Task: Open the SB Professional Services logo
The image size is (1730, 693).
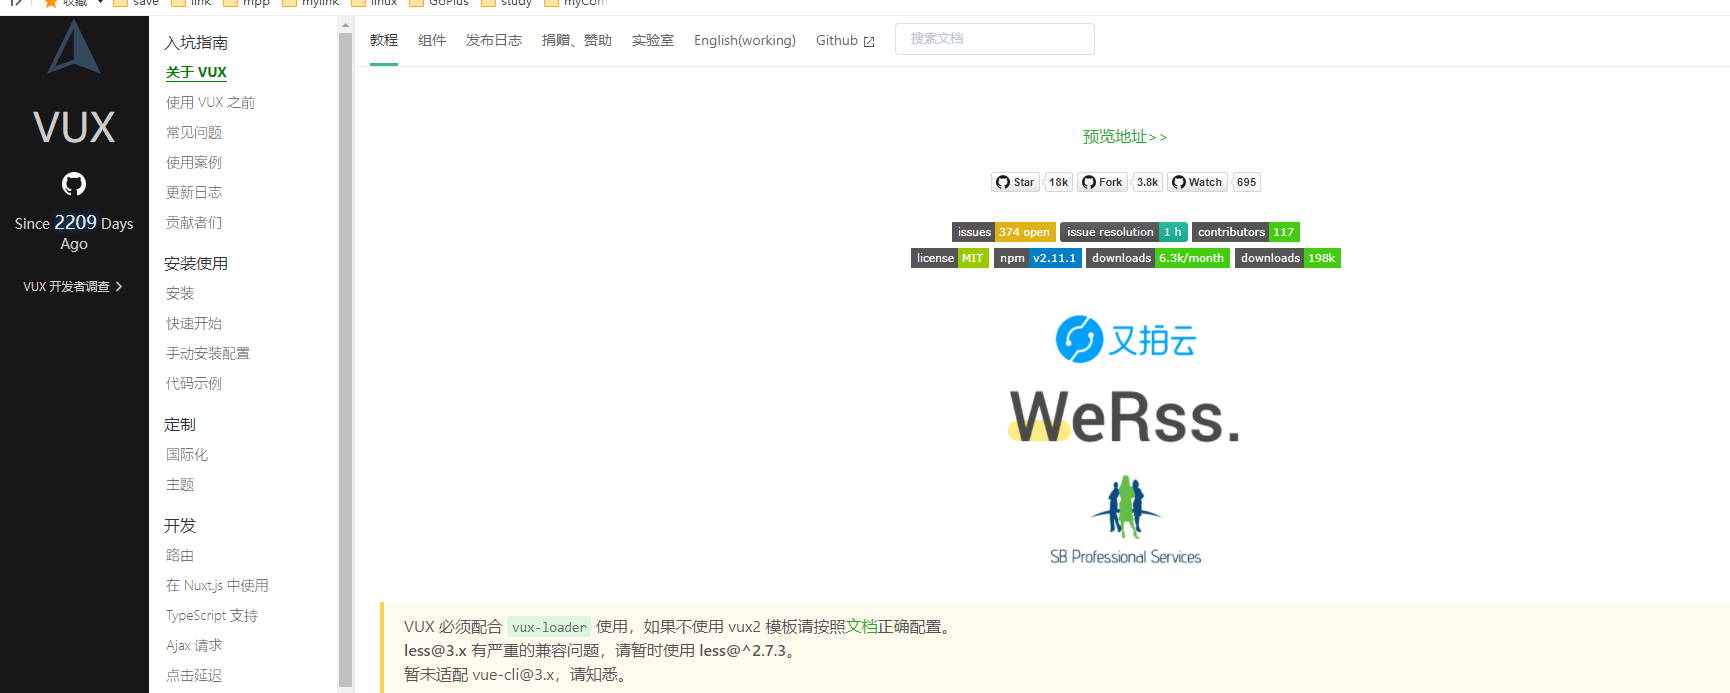Action: coord(1125,520)
